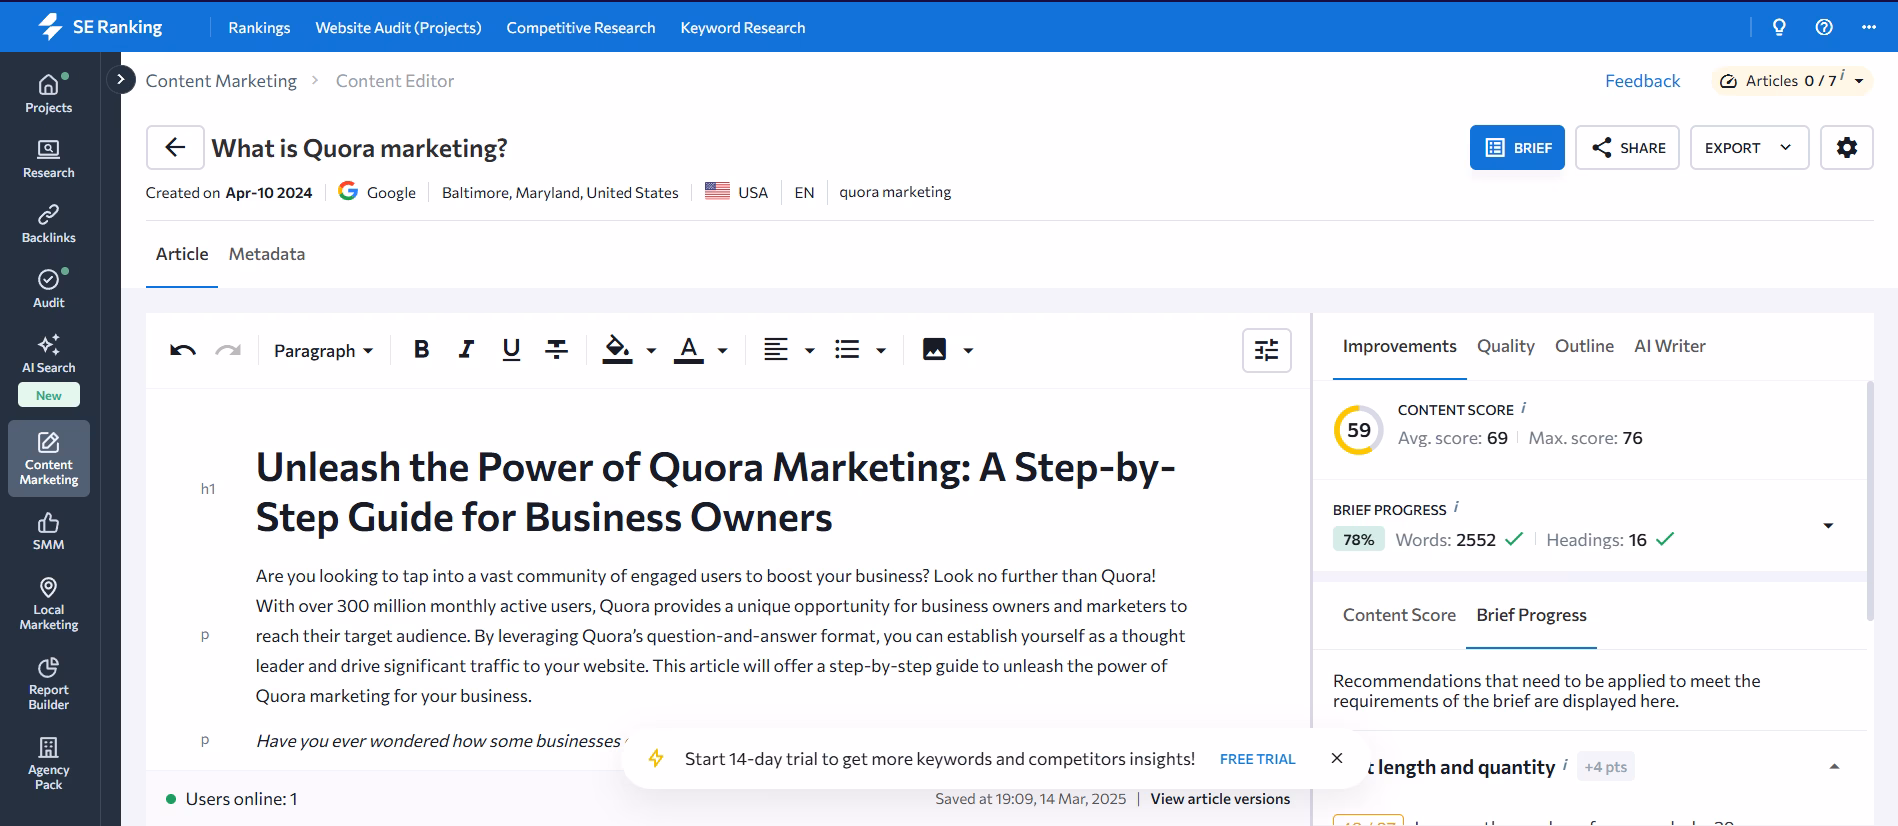Screen dimensions: 1898x826
Task: Click the back arrow button
Action: tap(175, 148)
